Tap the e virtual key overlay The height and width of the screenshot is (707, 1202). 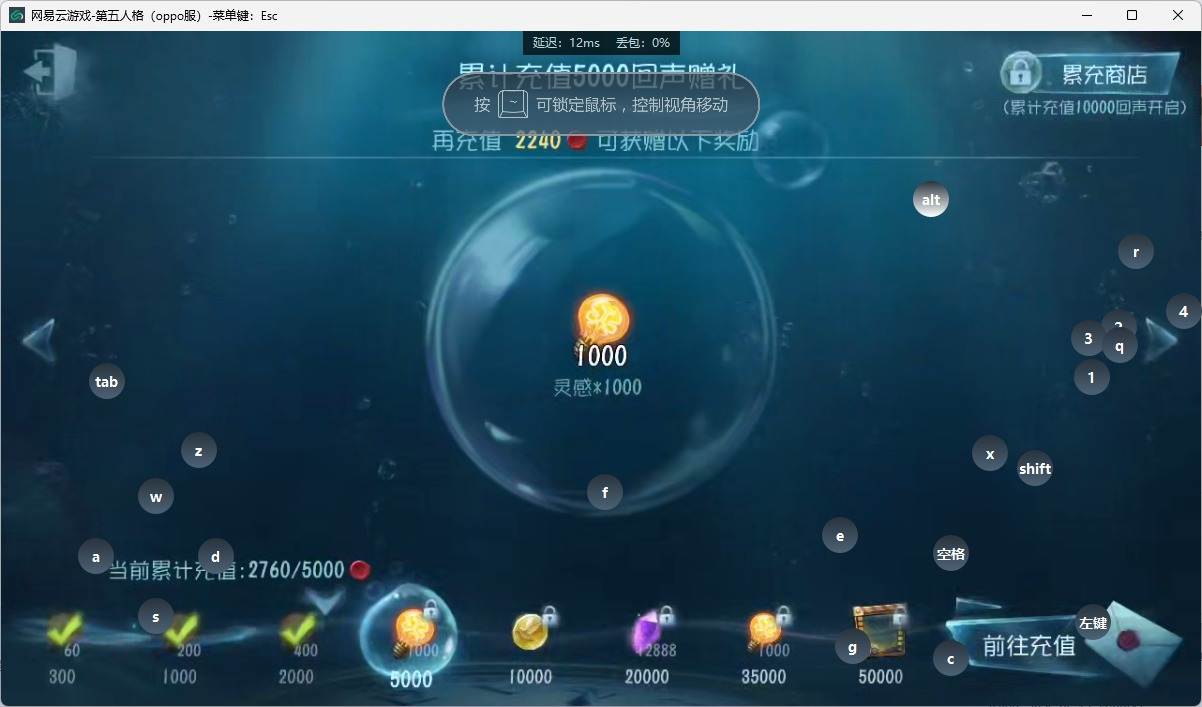[x=840, y=536]
